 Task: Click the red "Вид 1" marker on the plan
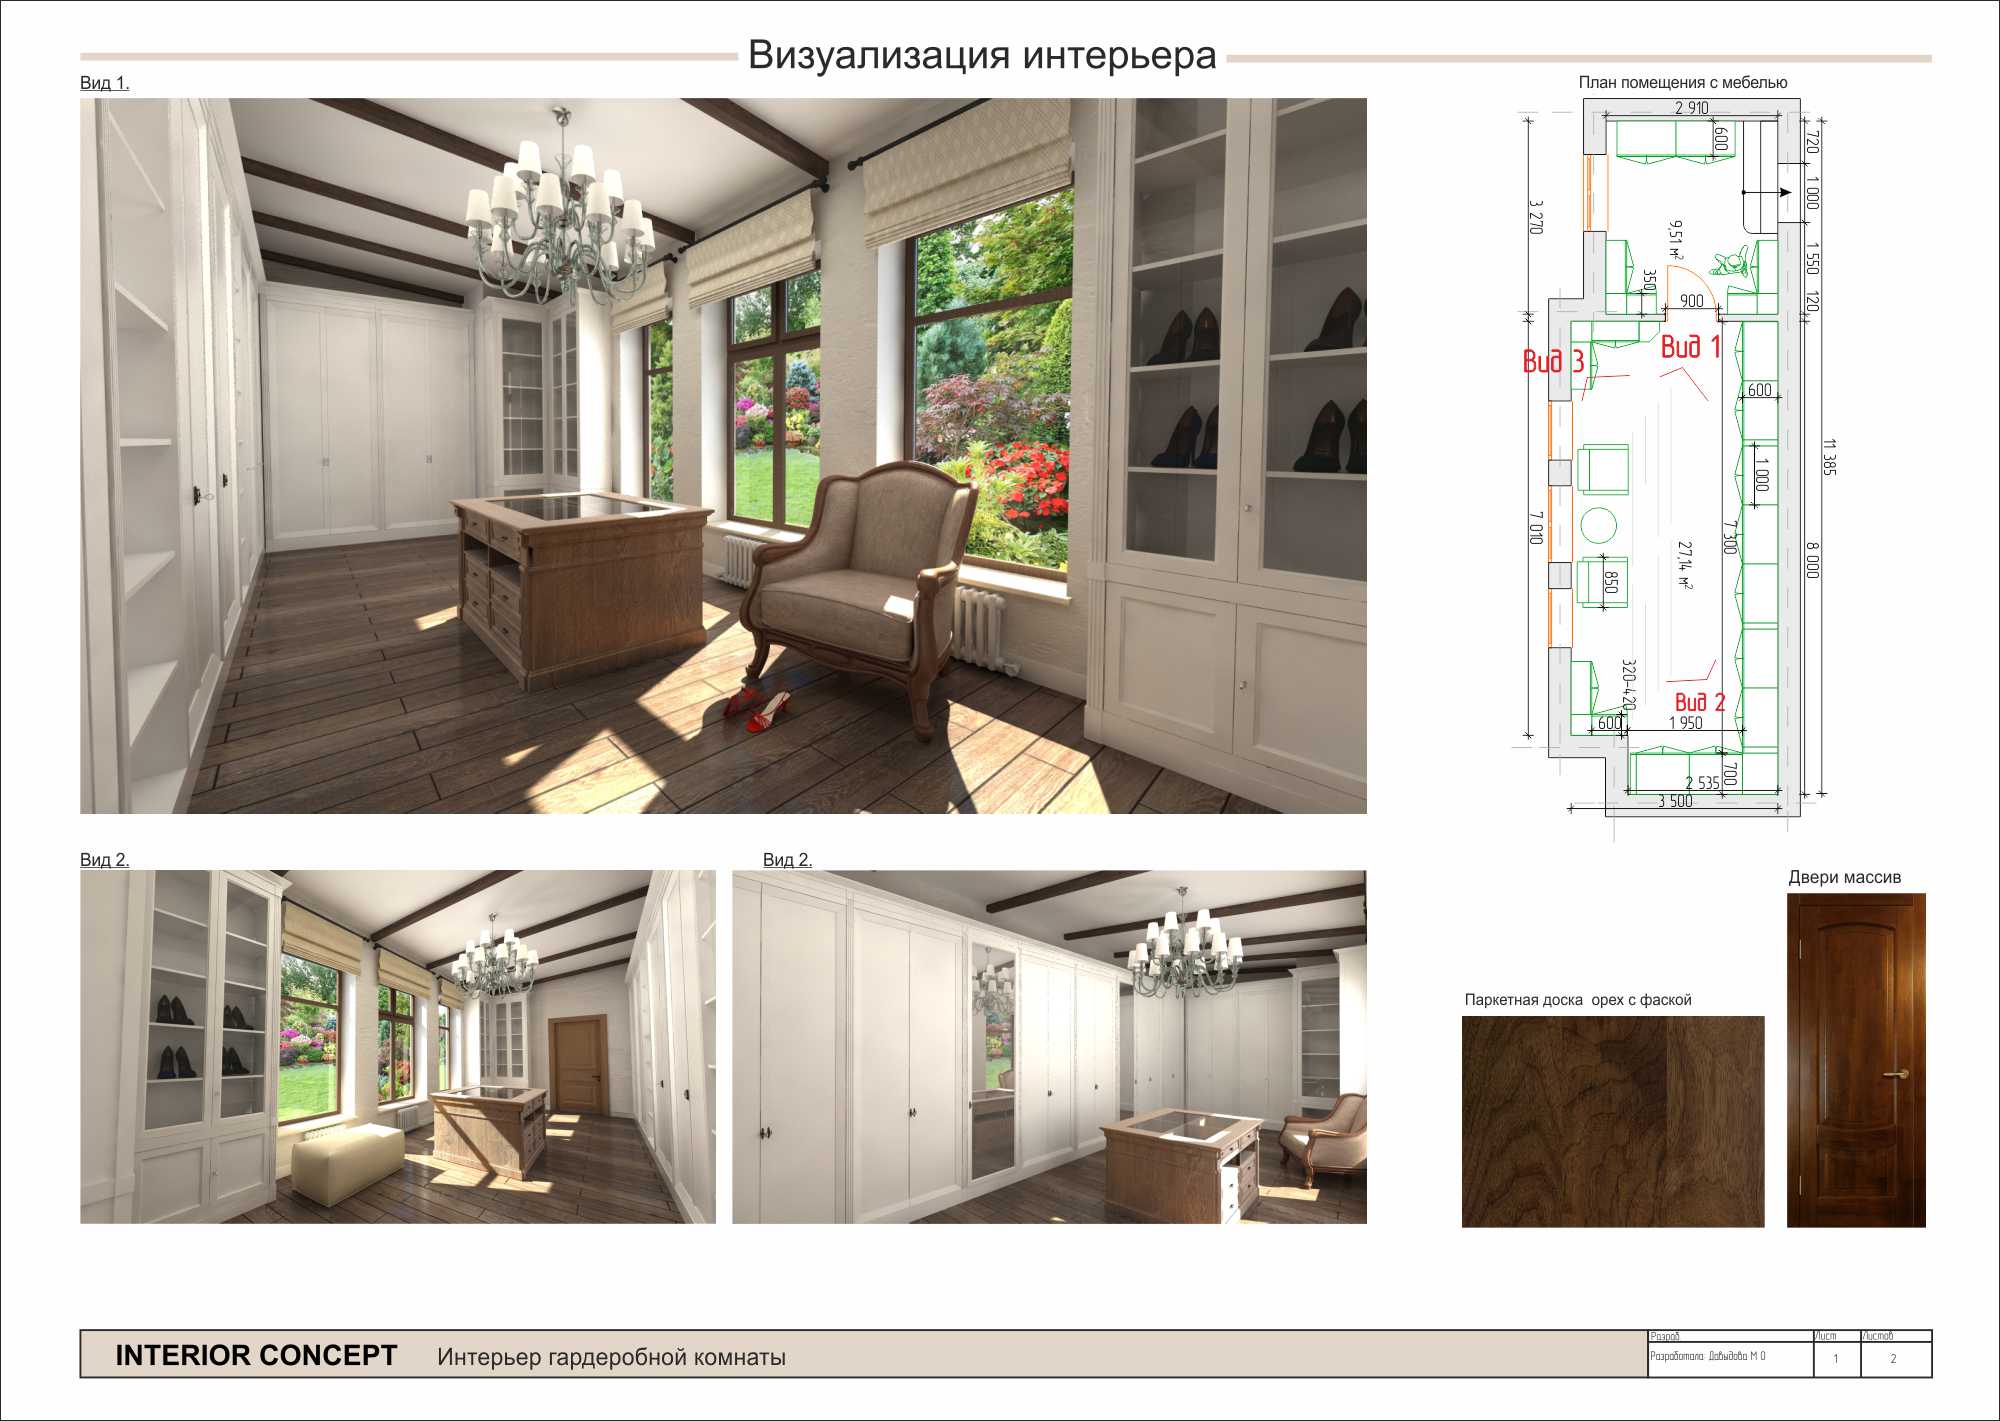(x=1691, y=347)
